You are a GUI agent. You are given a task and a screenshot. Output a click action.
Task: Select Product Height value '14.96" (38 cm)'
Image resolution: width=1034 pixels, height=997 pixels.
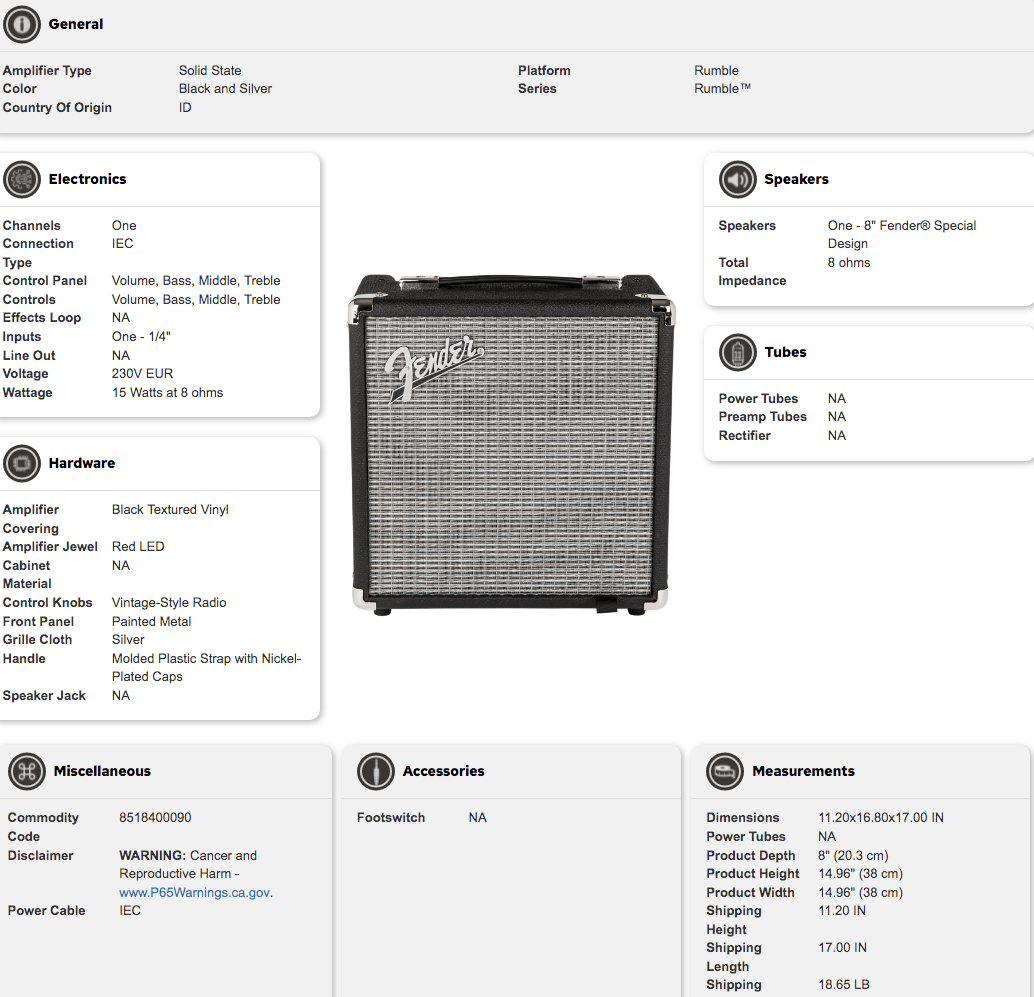861,874
